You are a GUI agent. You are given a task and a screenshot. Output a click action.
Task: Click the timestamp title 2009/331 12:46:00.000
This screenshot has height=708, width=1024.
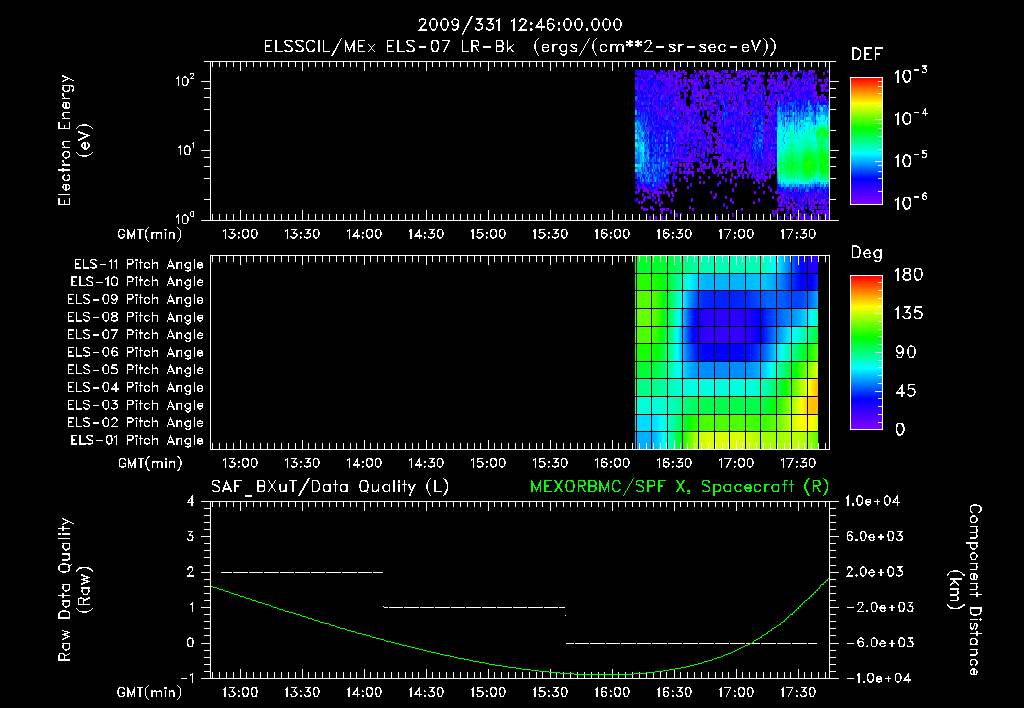coord(520,25)
